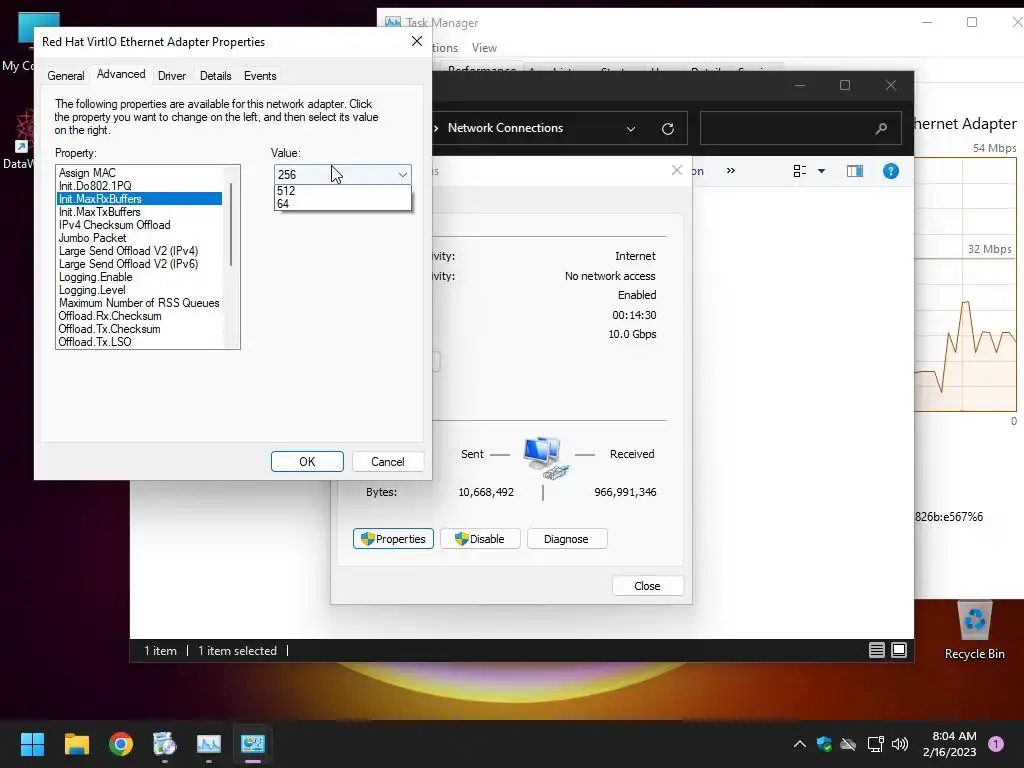Open the View menu in Task Manager
The image size is (1024, 768).
tap(484, 48)
